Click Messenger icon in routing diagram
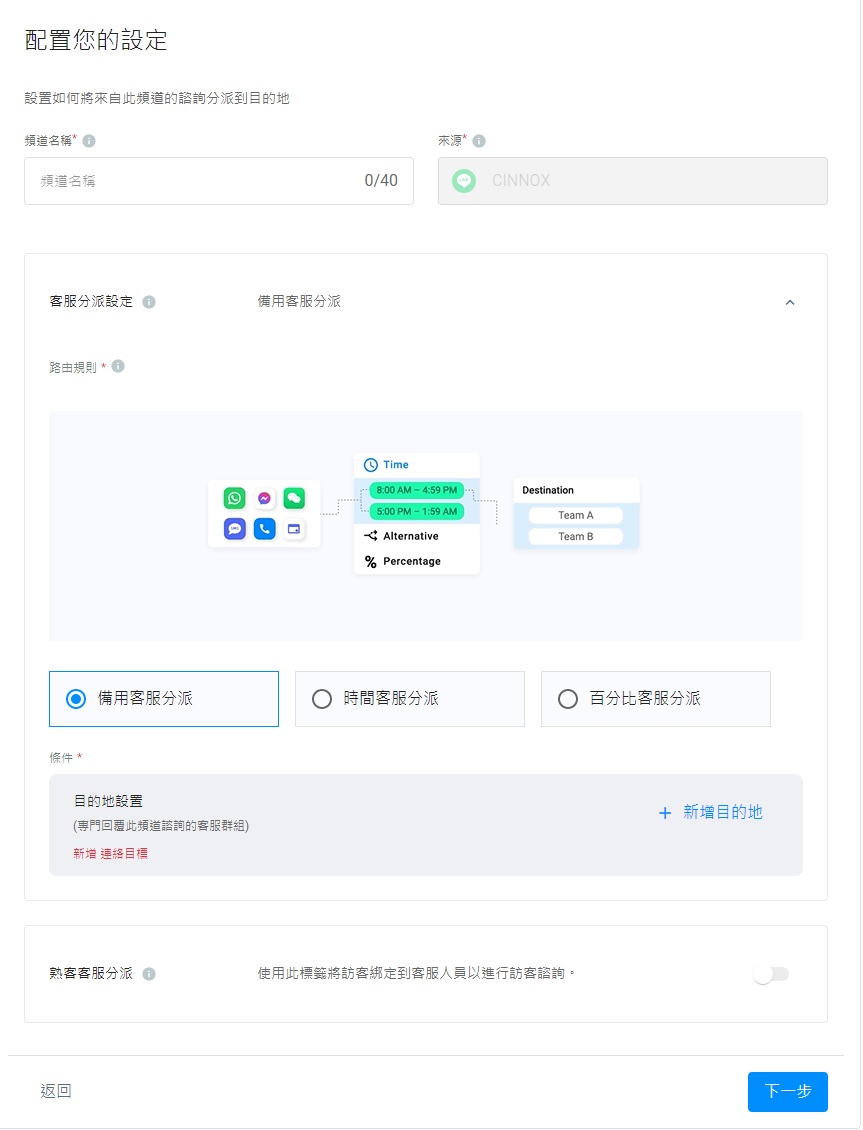 click(x=264, y=498)
